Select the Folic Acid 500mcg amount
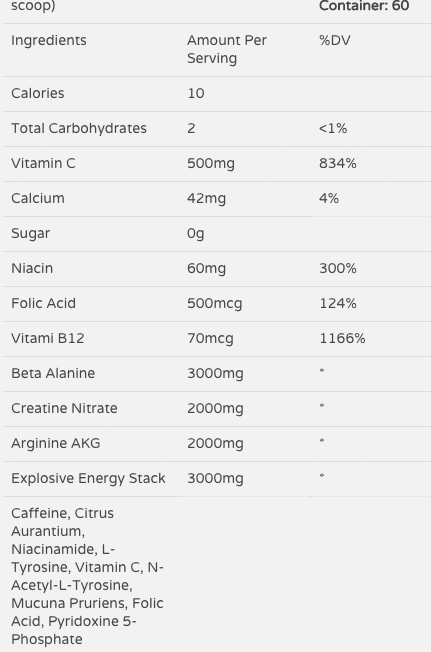The image size is (431, 652). click(x=214, y=304)
